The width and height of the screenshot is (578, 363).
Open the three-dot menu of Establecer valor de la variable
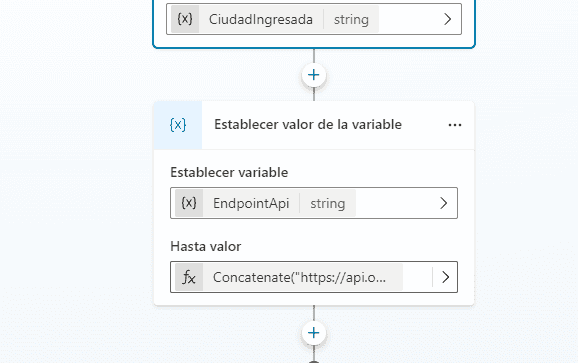[x=455, y=125]
